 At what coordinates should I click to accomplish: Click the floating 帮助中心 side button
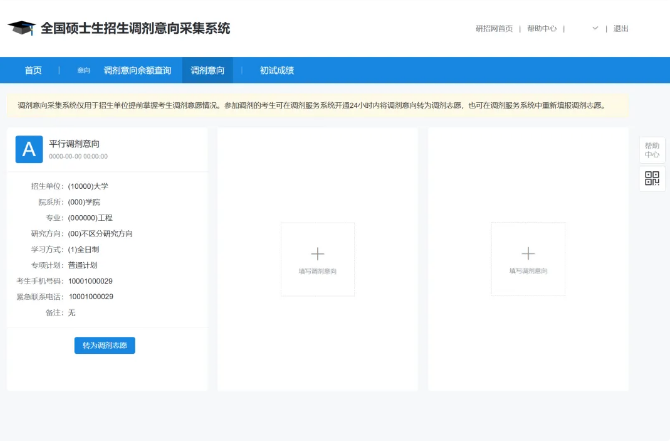click(x=652, y=150)
